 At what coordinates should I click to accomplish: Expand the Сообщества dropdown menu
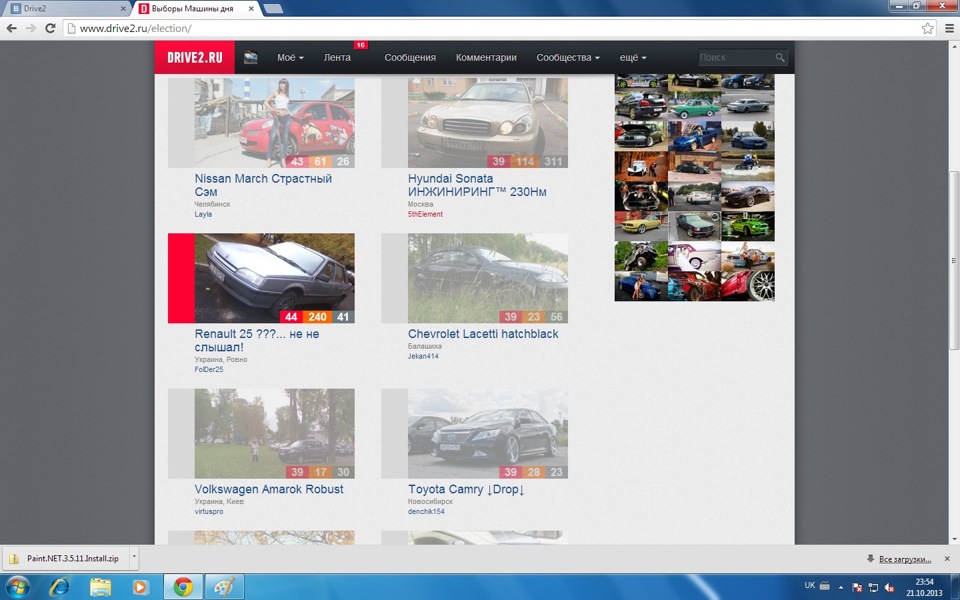pyautogui.click(x=568, y=58)
